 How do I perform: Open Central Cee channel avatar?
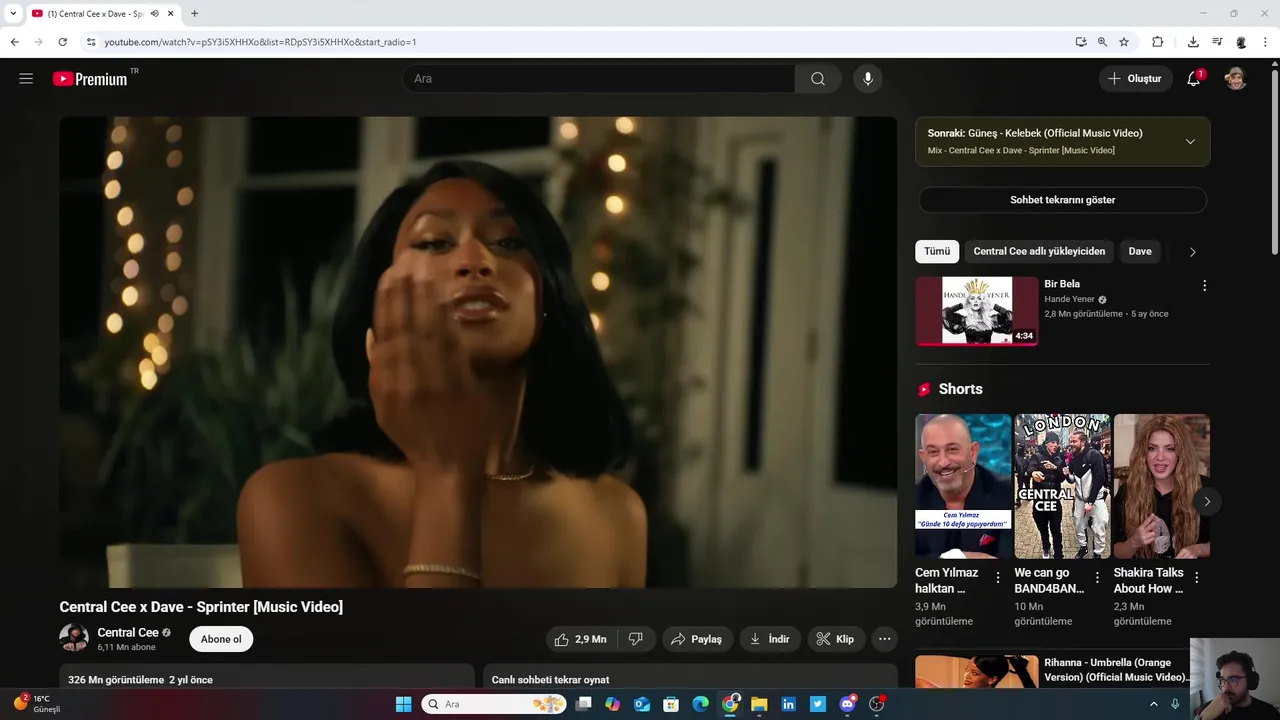point(74,638)
